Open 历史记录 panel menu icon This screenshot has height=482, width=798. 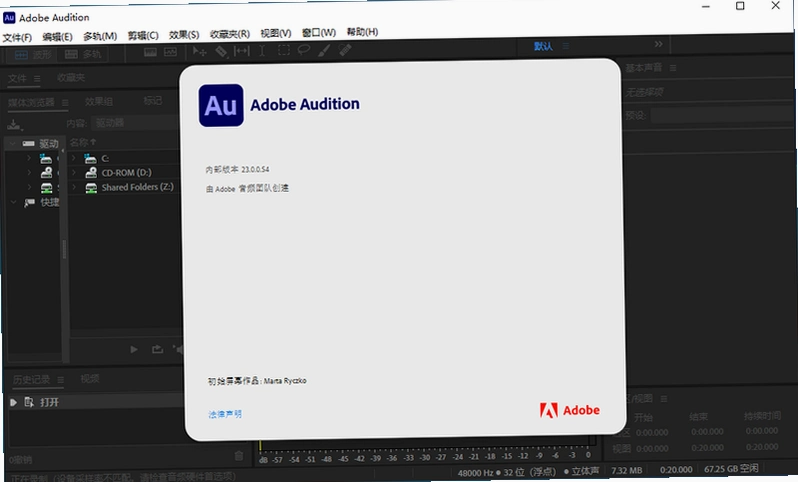click(x=61, y=380)
